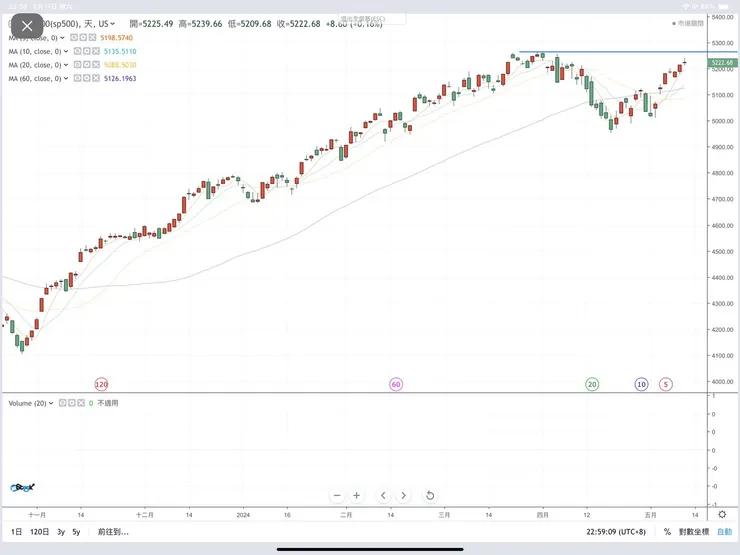Click the 開=5225.49 open price text
The width and height of the screenshot is (740, 555).
pyautogui.click(x=151, y=24)
